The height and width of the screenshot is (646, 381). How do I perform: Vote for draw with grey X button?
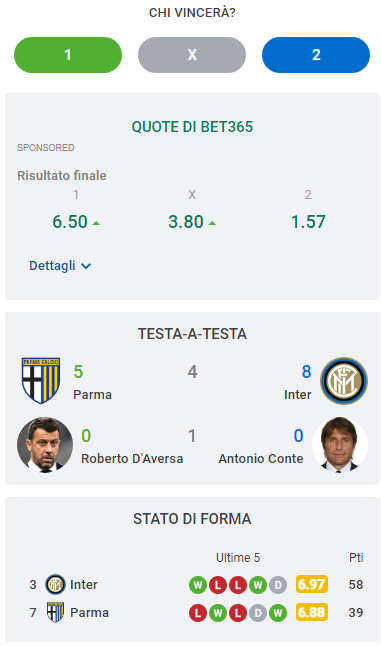192,55
